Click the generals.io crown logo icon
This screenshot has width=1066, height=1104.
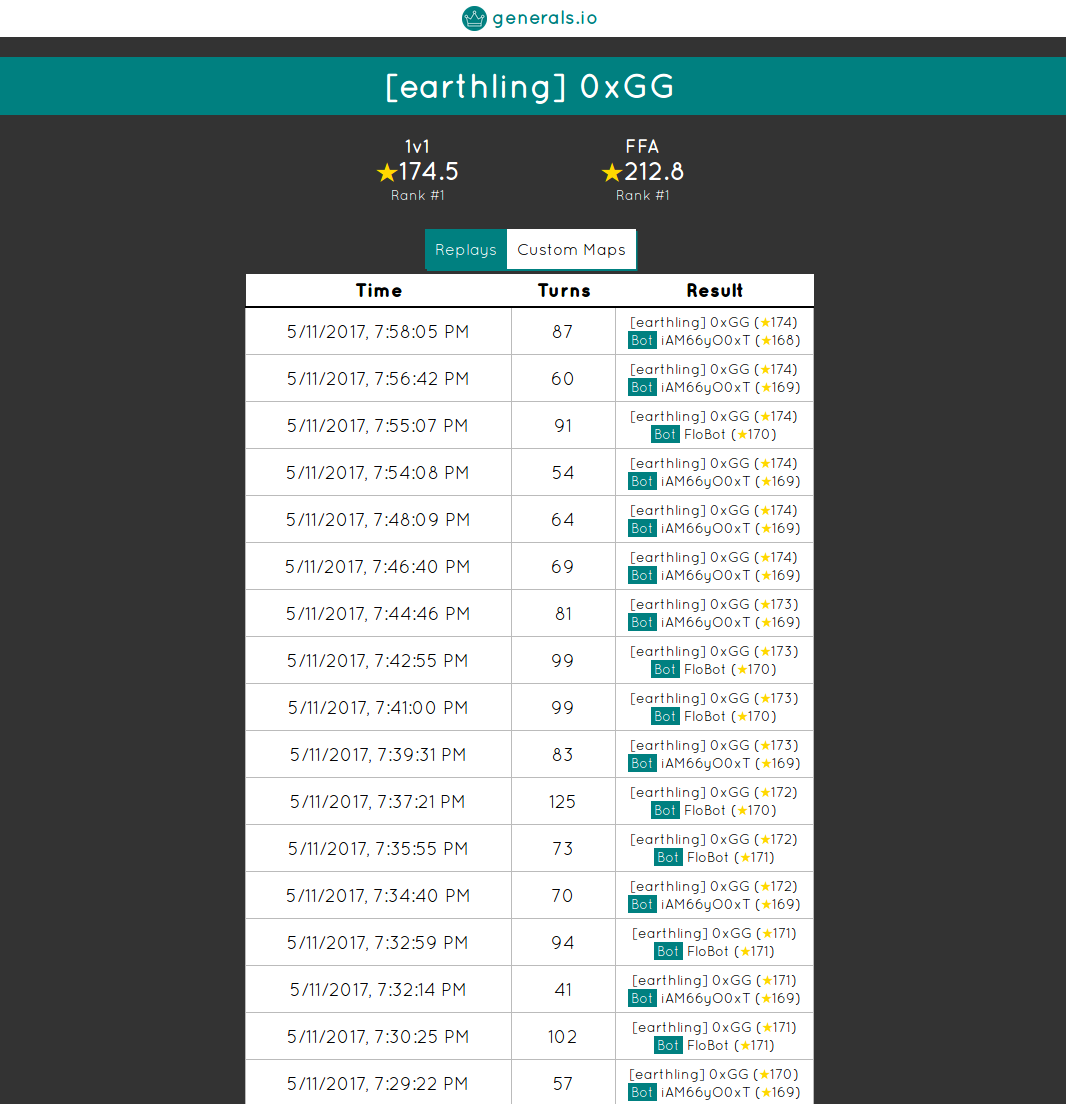point(474,18)
